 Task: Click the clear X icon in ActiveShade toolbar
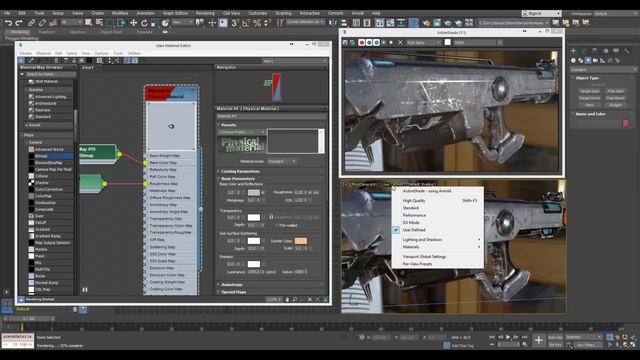tap(400, 42)
